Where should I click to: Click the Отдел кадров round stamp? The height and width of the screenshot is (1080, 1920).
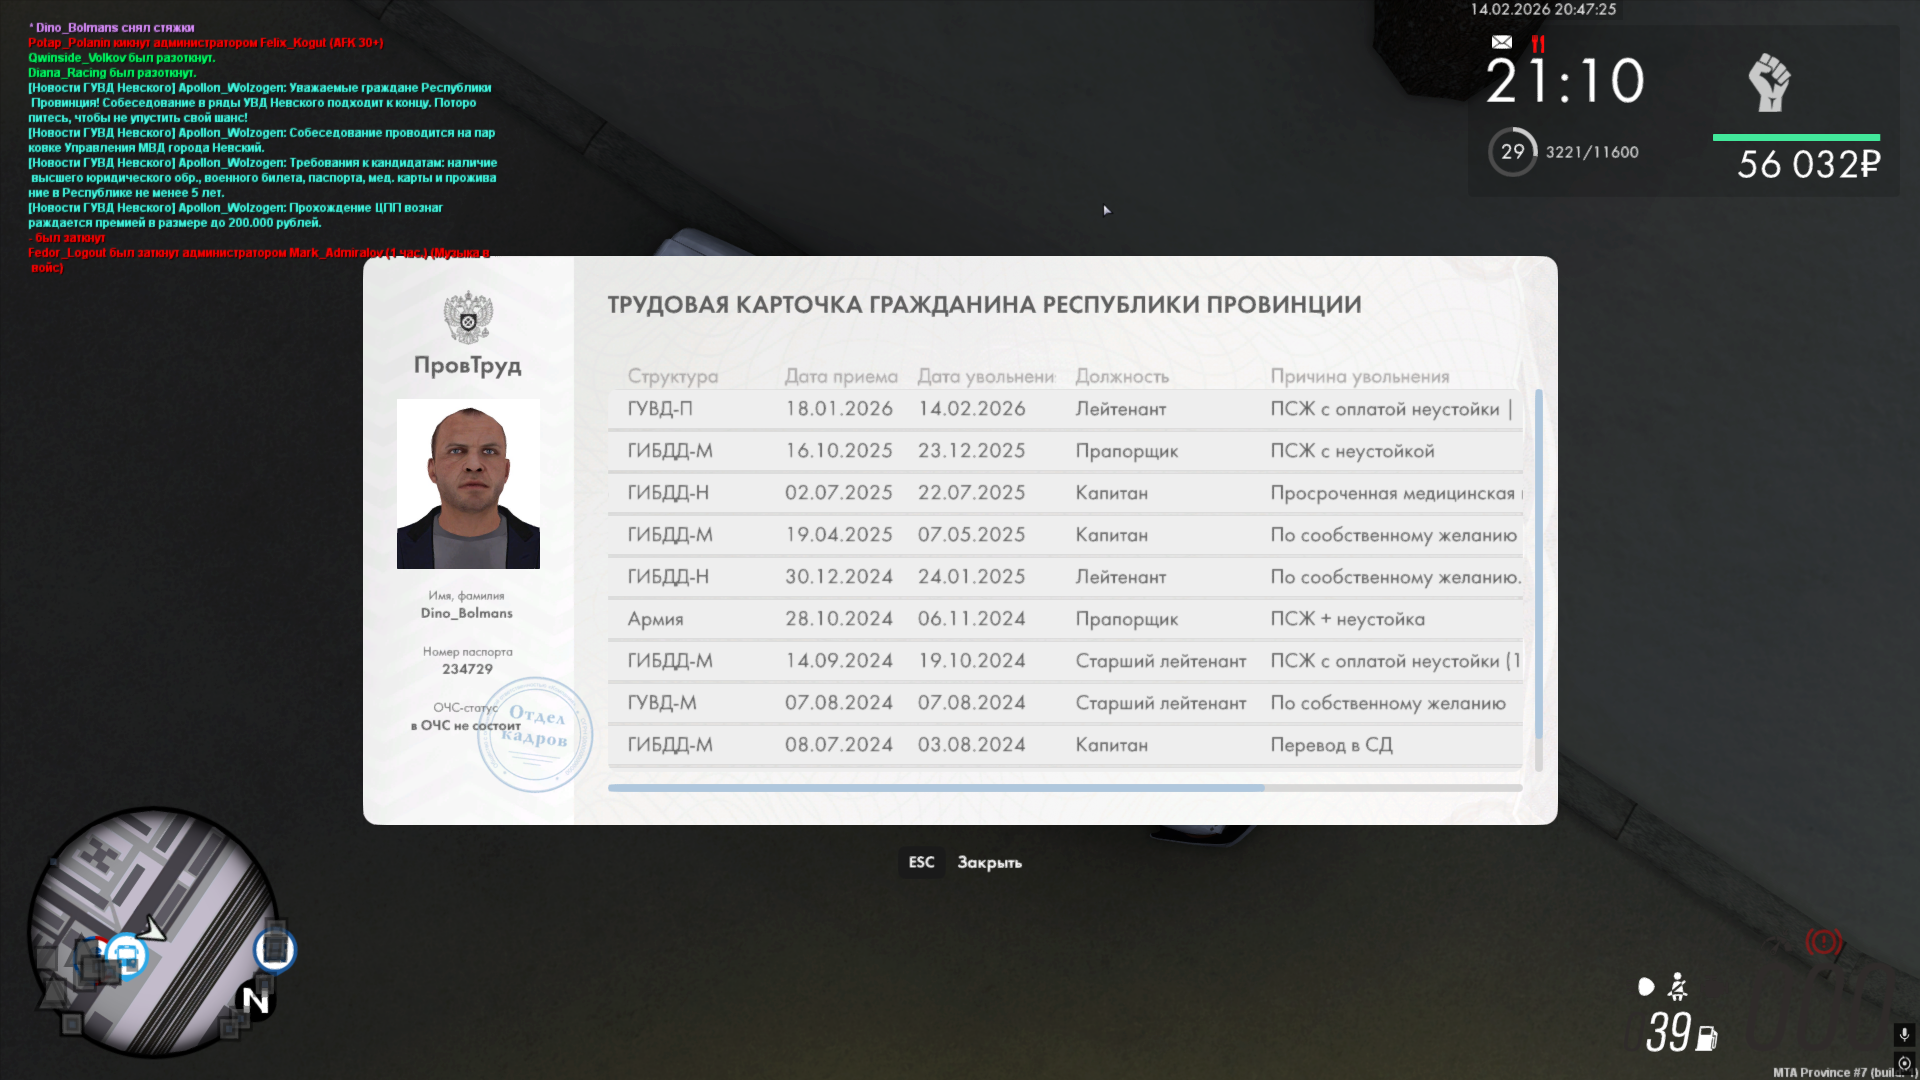click(x=536, y=735)
